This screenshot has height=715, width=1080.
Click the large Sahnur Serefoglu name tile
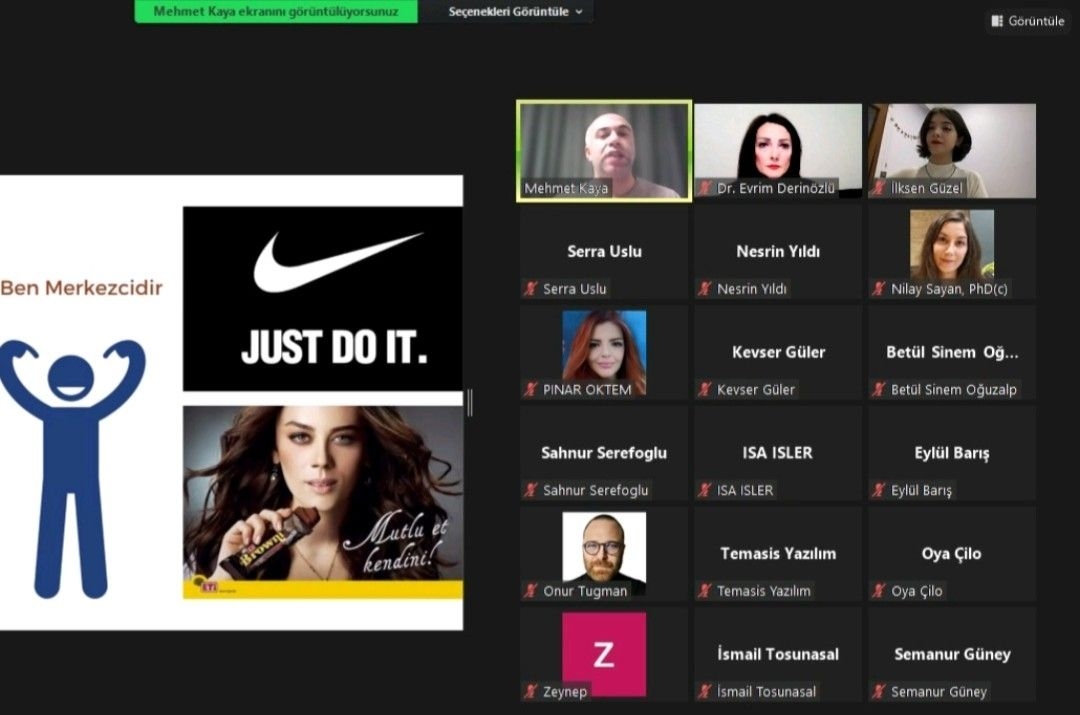click(x=604, y=453)
